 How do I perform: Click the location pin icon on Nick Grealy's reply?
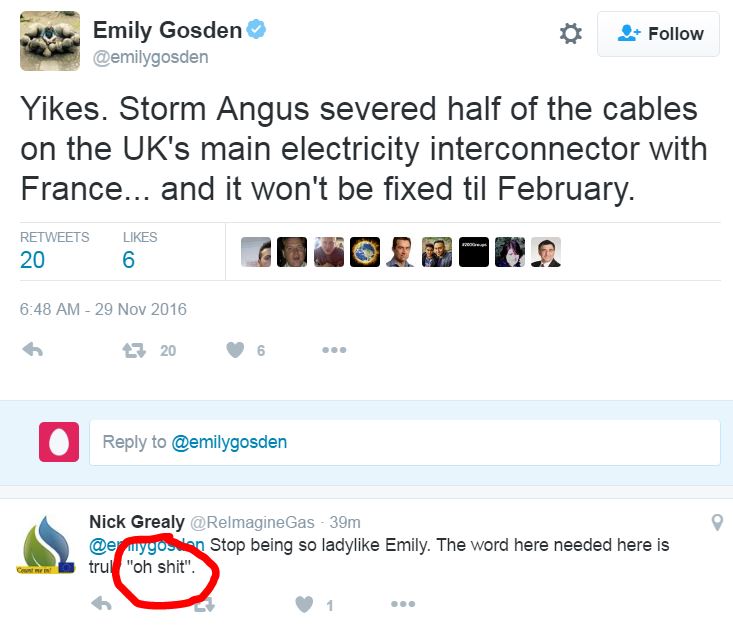pyautogui.click(x=716, y=522)
